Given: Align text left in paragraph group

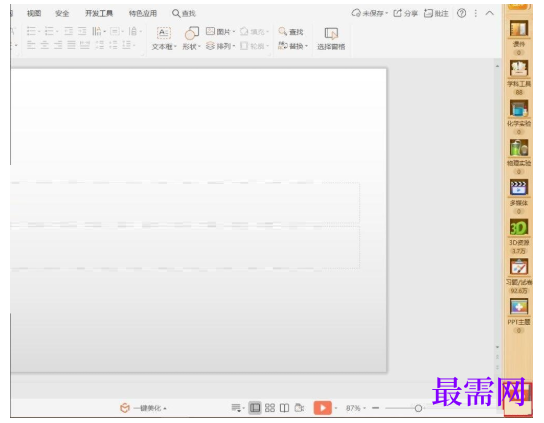Looking at the screenshot, I should tap(31, 45).
